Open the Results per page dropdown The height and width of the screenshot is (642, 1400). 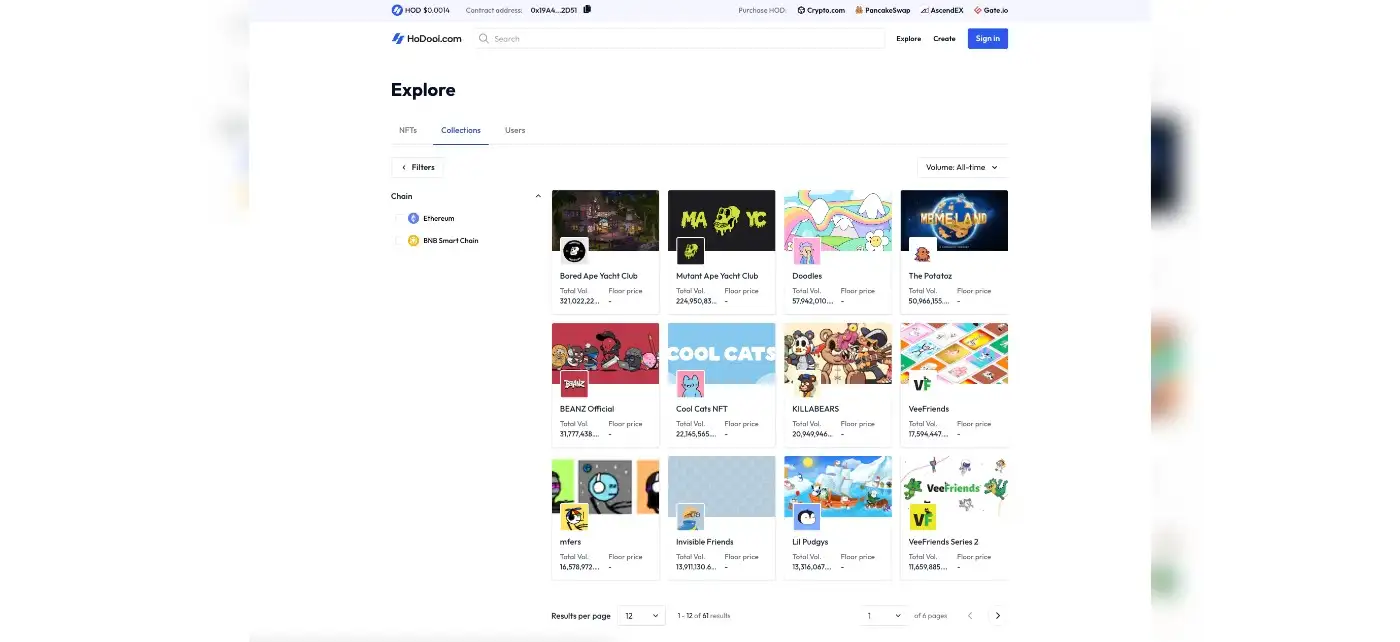pyautogui.click(x=641, y=616)
